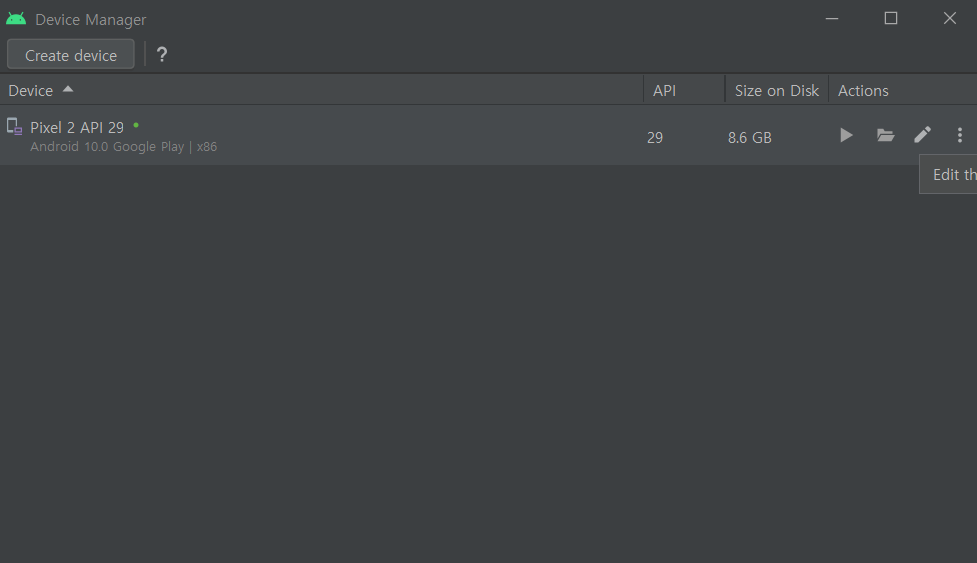The image size is (977, 563).
Task: Click the Actions column header
Action: point(863,90)
